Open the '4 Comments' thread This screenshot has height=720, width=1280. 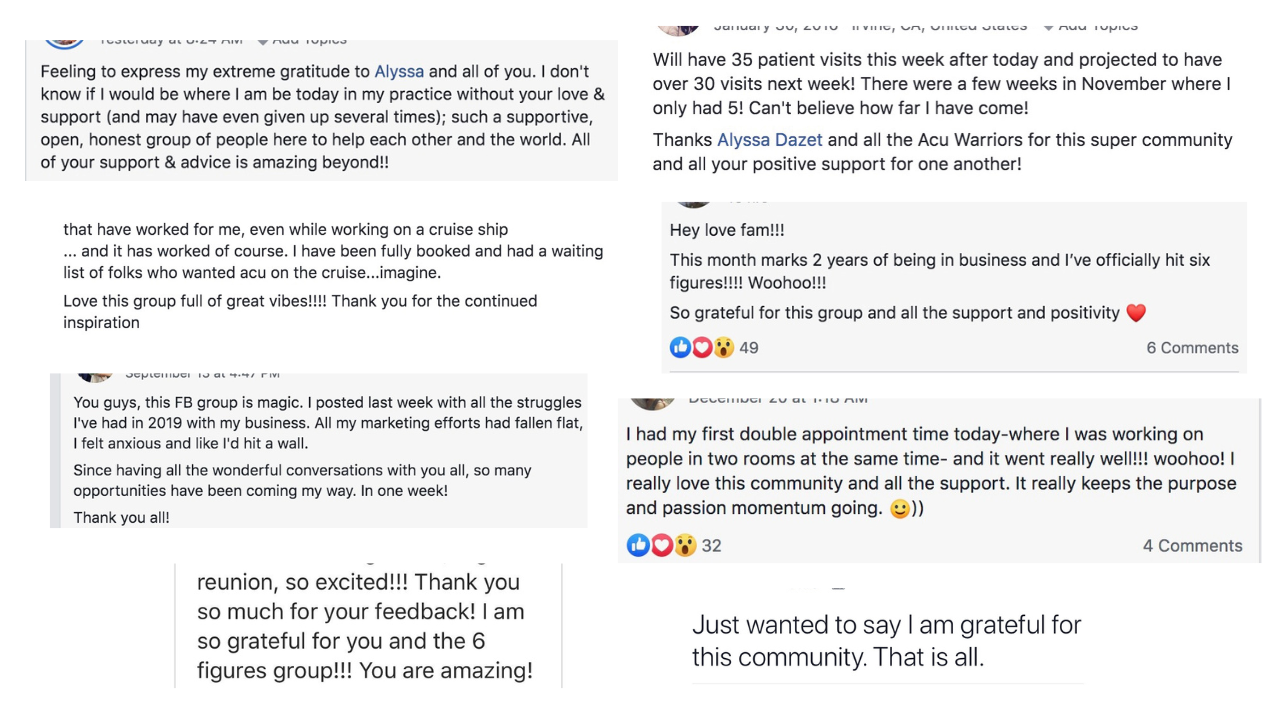point(1192,546)
